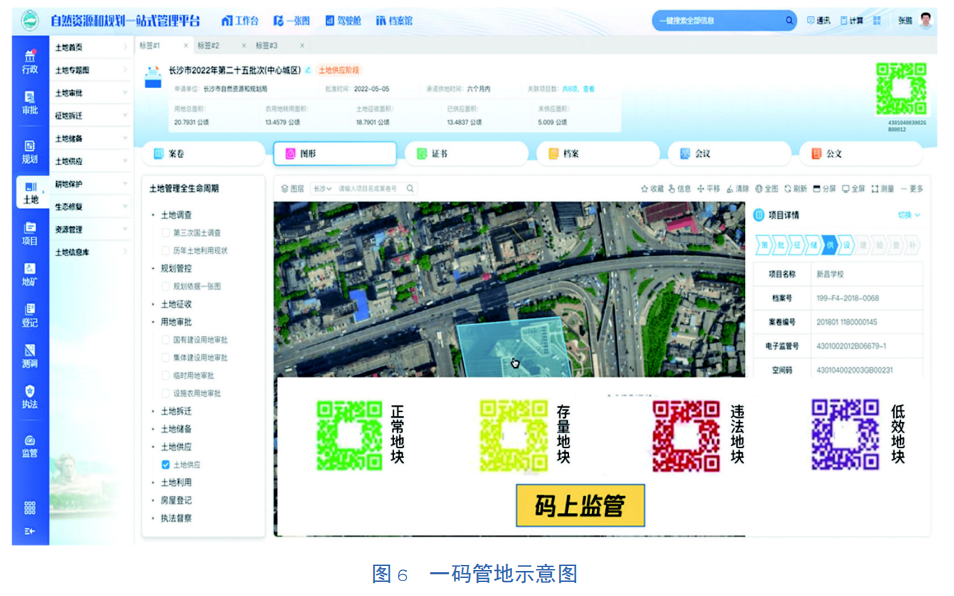Open the 规划 sidebar section
954x596 pixels.
click(x=30, y=152)
